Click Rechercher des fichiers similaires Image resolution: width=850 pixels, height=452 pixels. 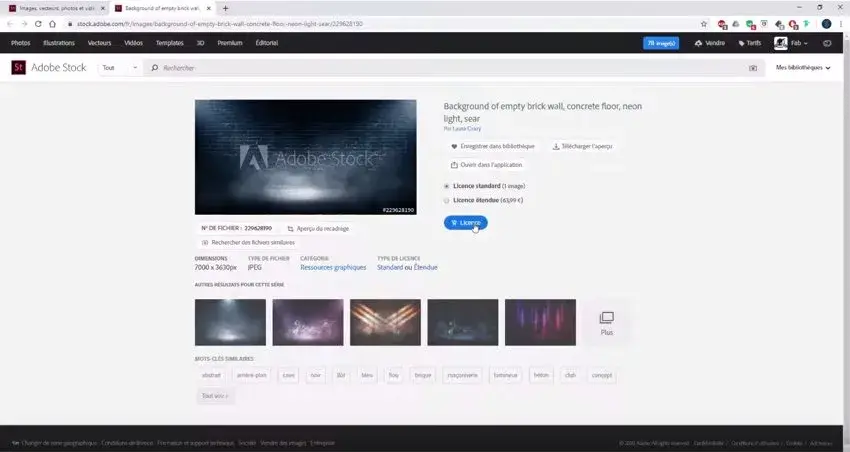click(248, 243)
